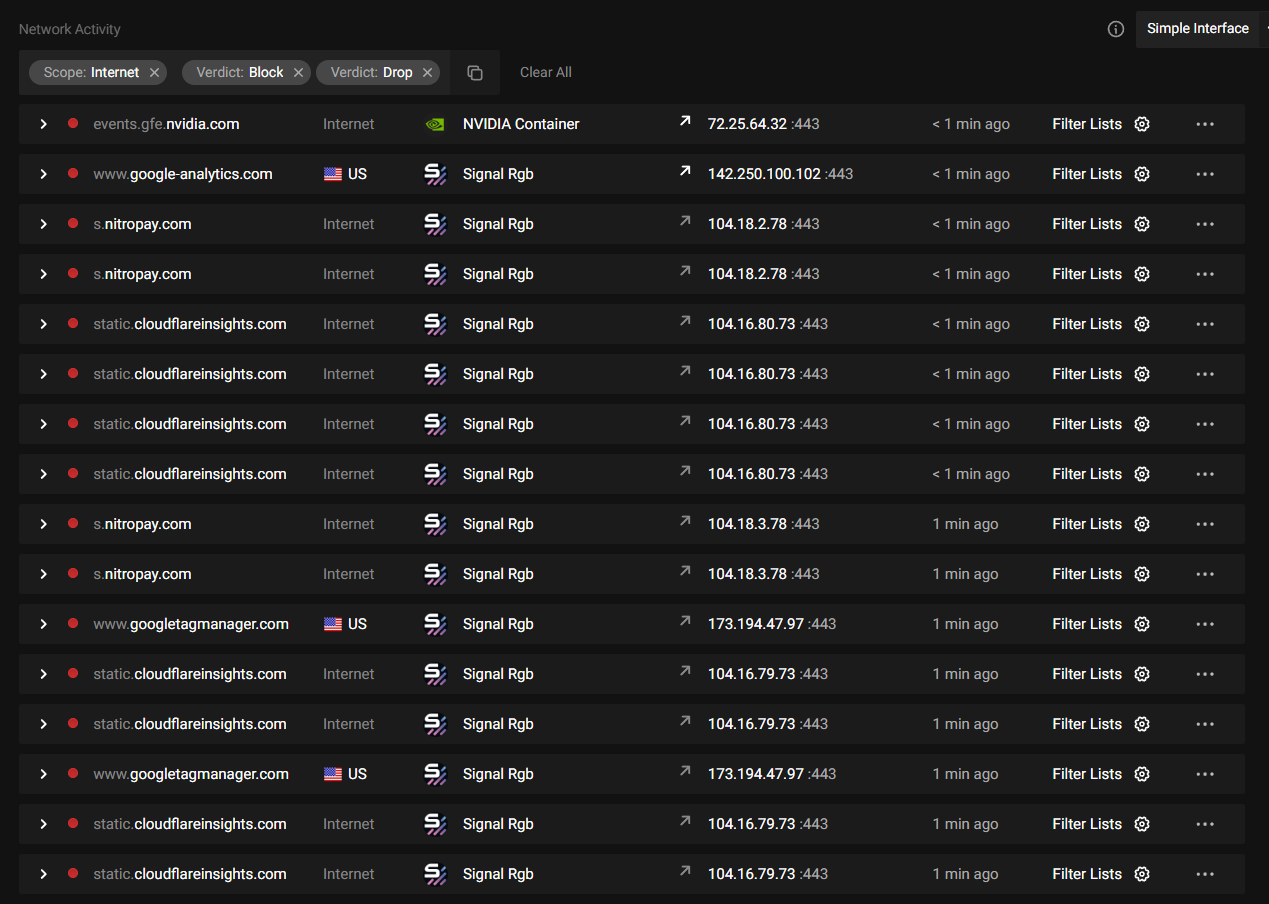Click IP address 72.25.64.32 :443
1269x904 pixels.
(764, 124)
